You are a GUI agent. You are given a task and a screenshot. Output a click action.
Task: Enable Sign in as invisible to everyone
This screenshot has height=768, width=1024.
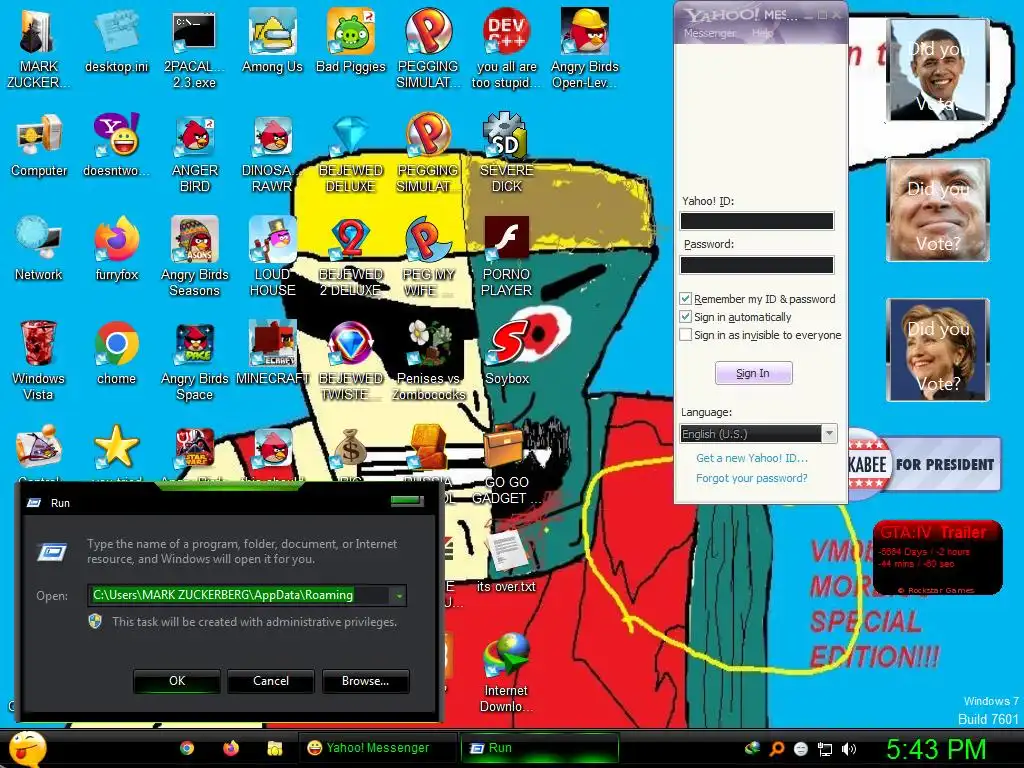(x=685, y=334)
